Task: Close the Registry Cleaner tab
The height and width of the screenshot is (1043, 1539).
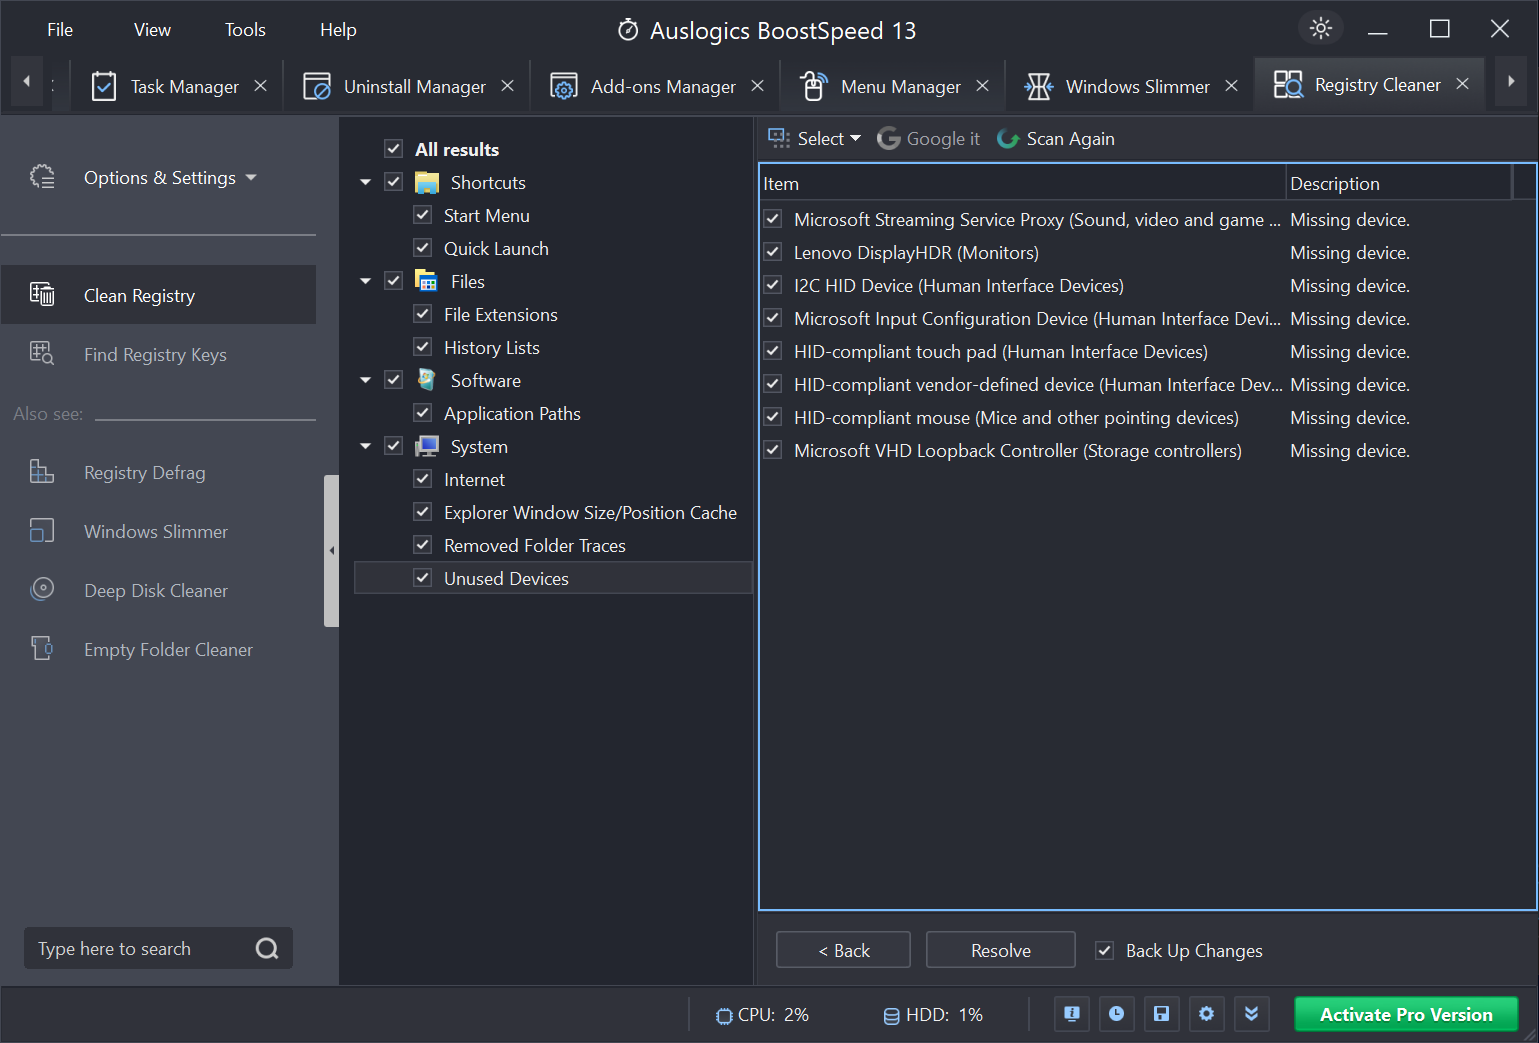Action: click(x=1463, y=84)
